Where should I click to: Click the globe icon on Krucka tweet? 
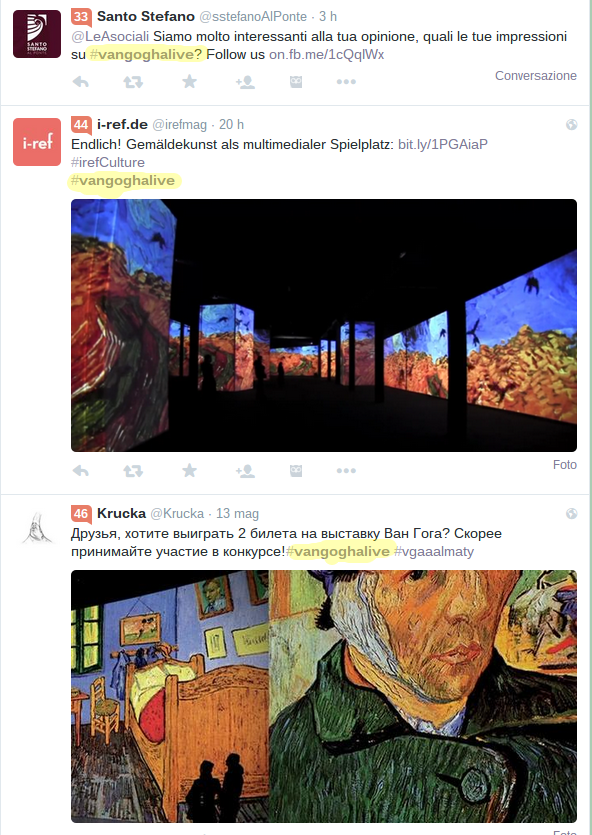(x=572, y=513)
